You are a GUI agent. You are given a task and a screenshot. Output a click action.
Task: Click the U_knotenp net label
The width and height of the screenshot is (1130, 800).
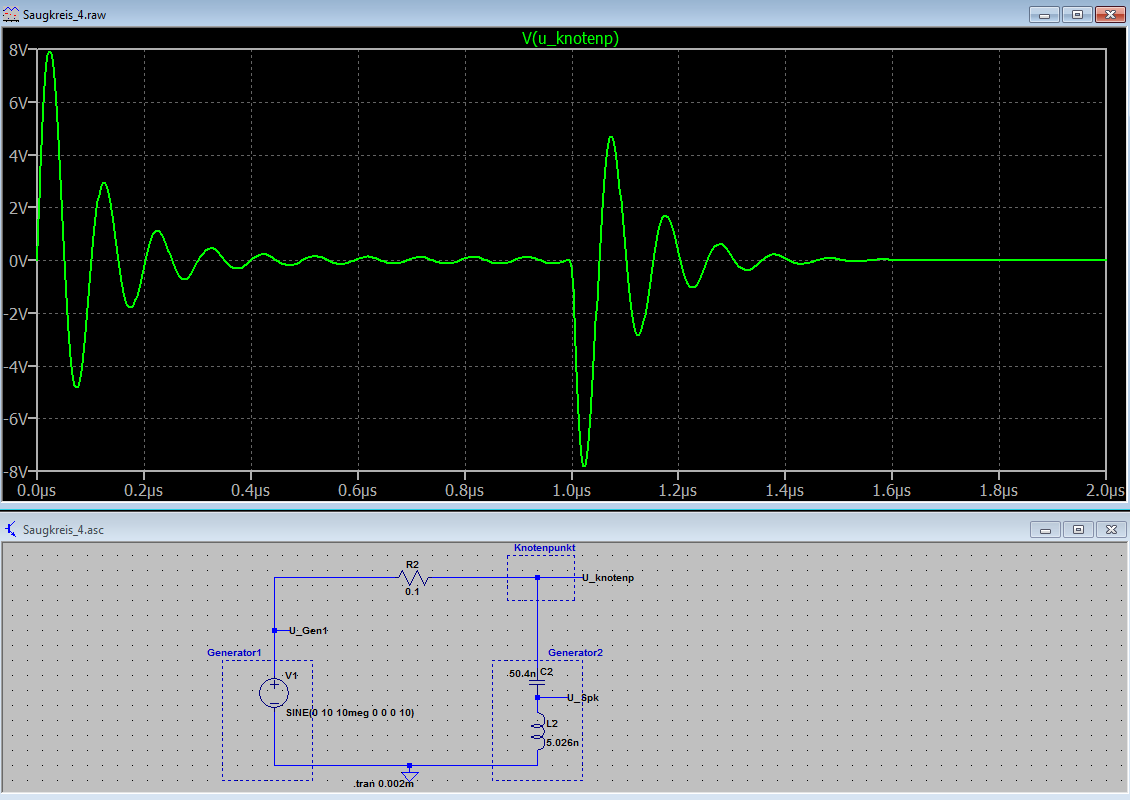coord(607,578)
